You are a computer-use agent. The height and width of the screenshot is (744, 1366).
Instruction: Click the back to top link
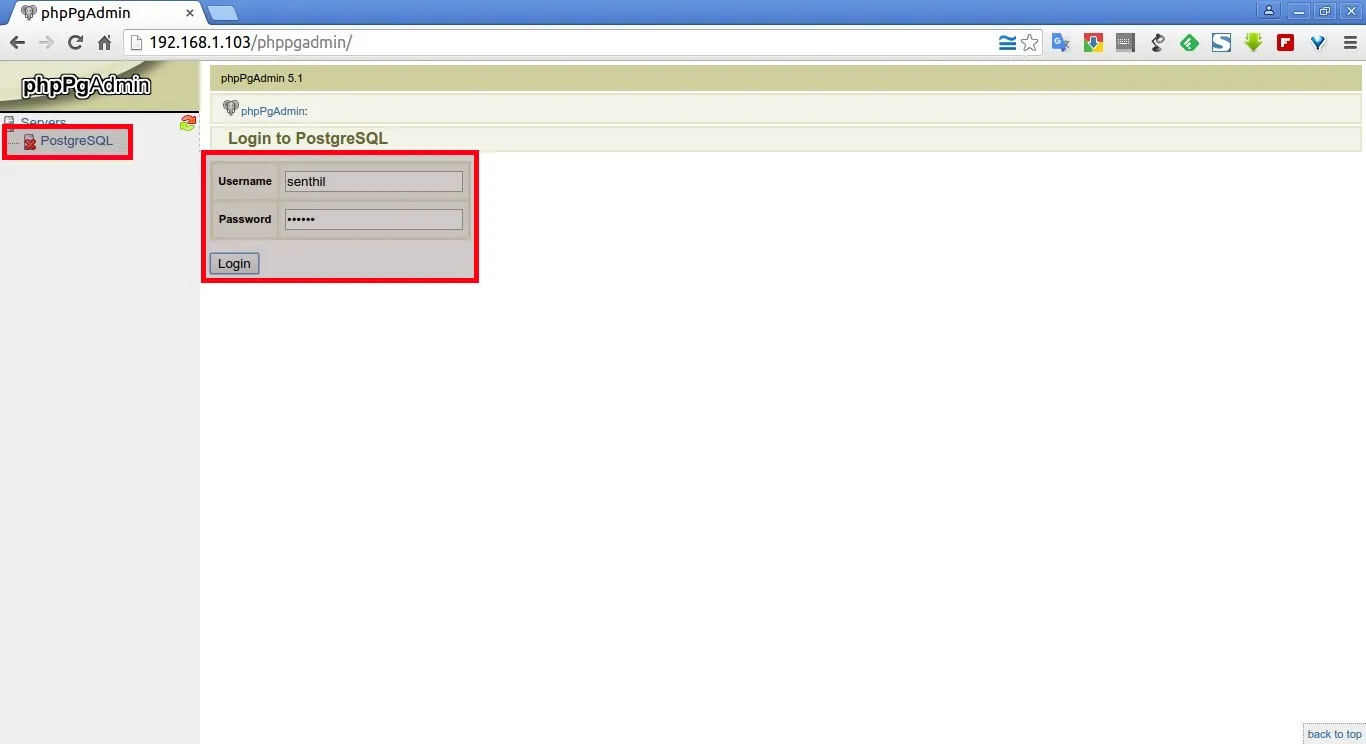click(x=1334, y=734)
